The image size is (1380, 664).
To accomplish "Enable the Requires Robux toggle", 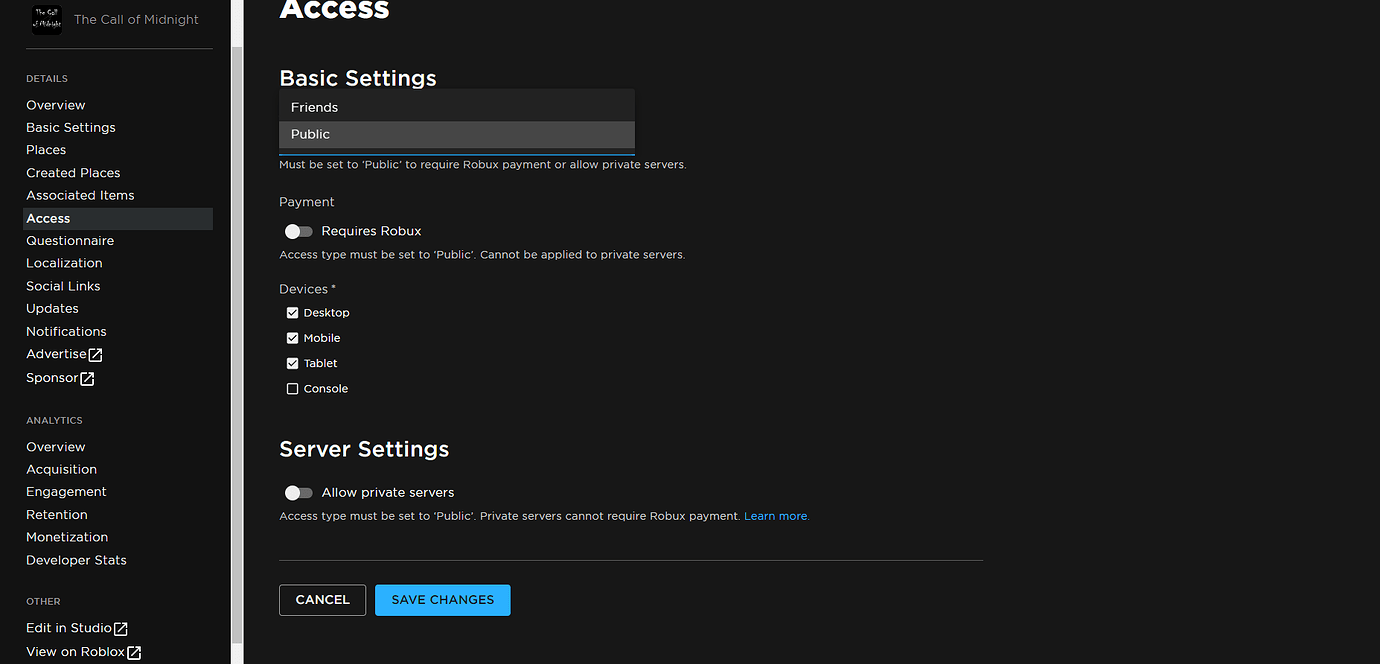I will click(298, 231).
